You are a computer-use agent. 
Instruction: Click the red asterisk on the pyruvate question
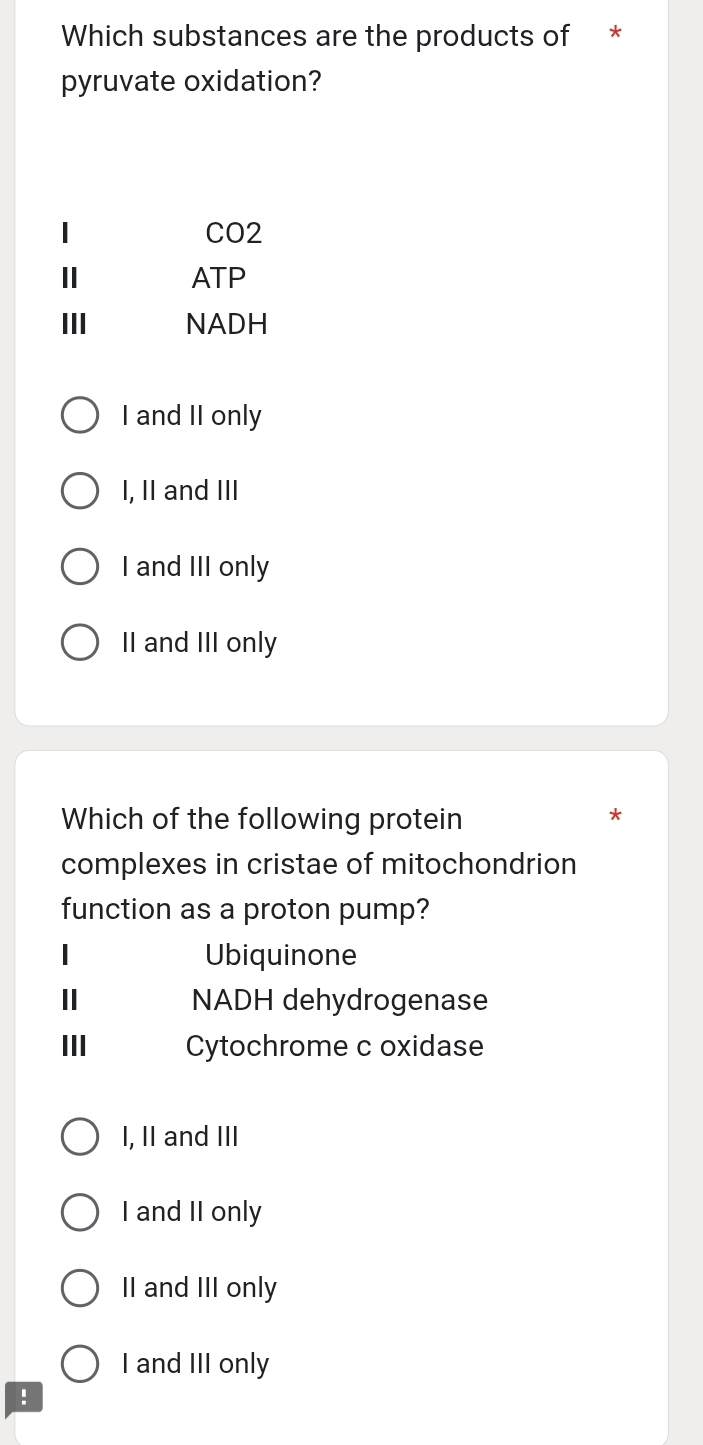coord(615,35)
